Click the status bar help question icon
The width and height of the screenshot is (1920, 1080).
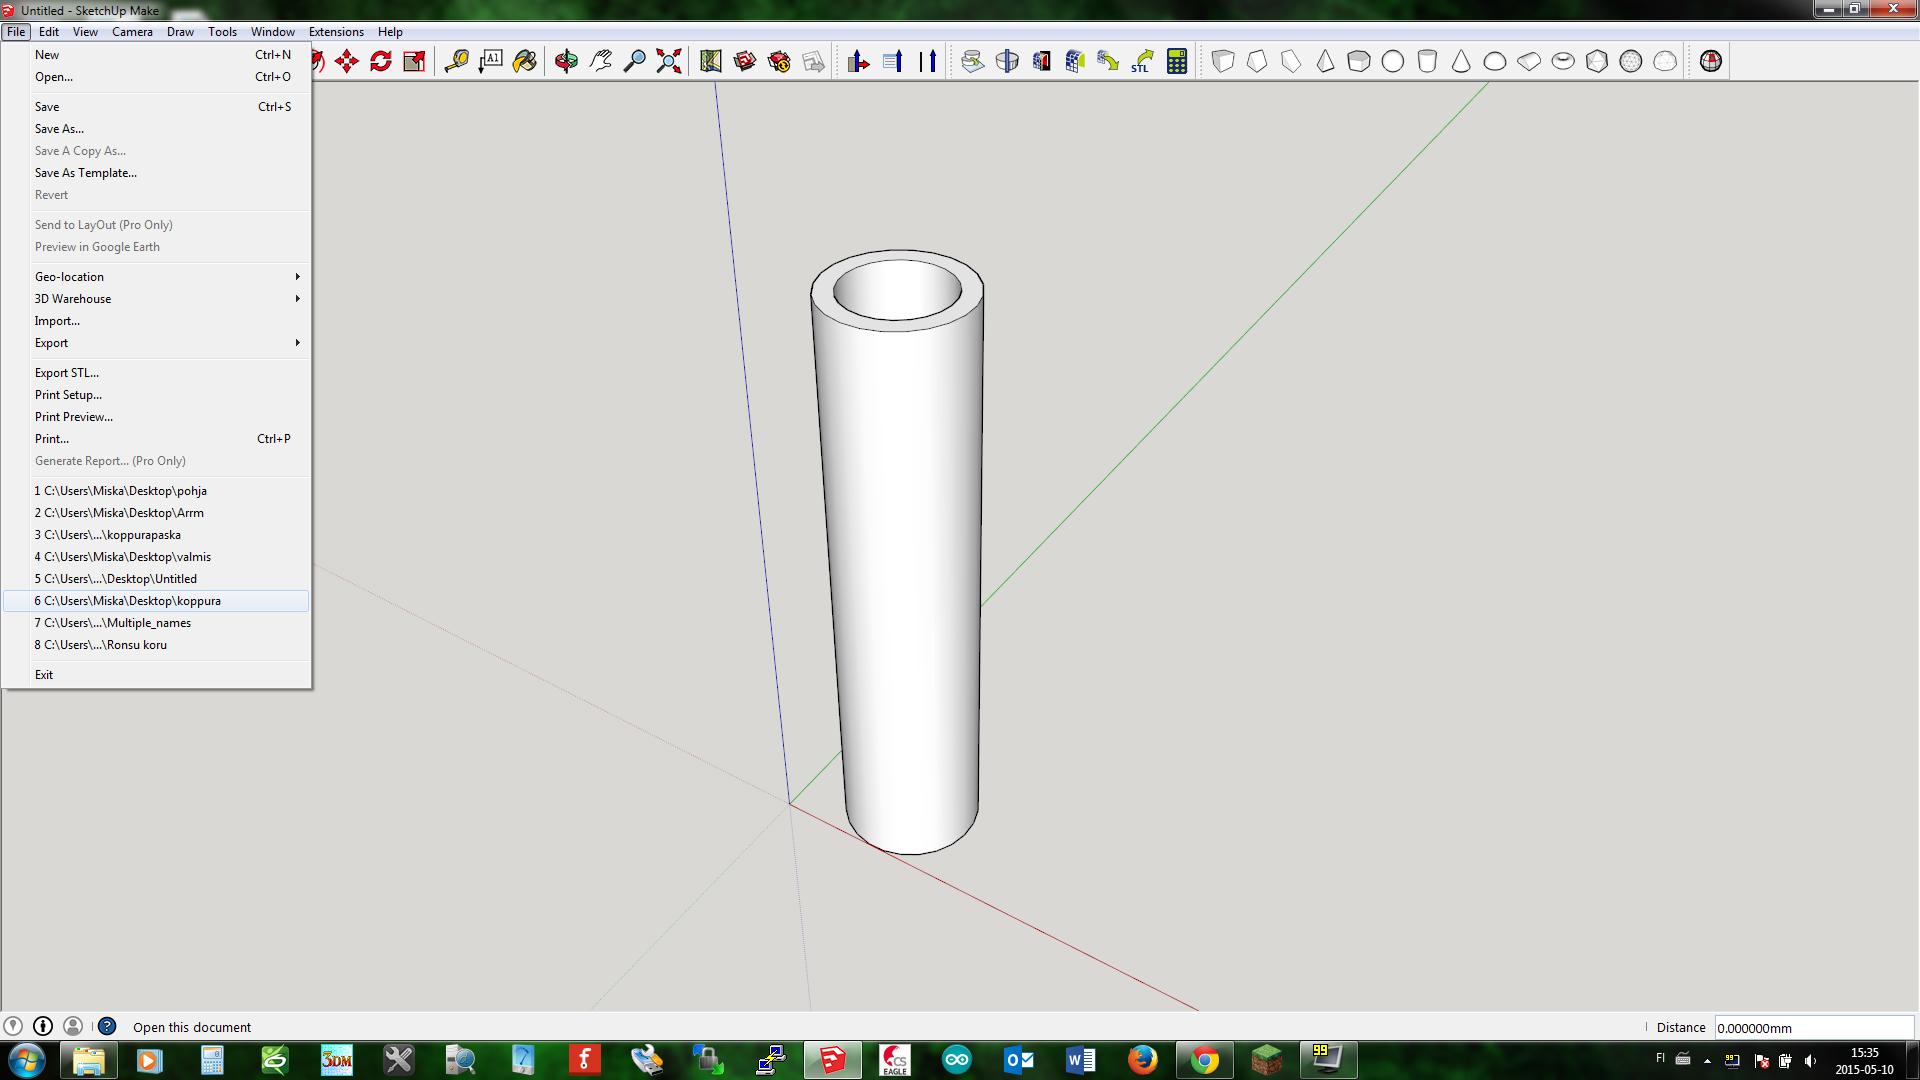point(107,1026)
